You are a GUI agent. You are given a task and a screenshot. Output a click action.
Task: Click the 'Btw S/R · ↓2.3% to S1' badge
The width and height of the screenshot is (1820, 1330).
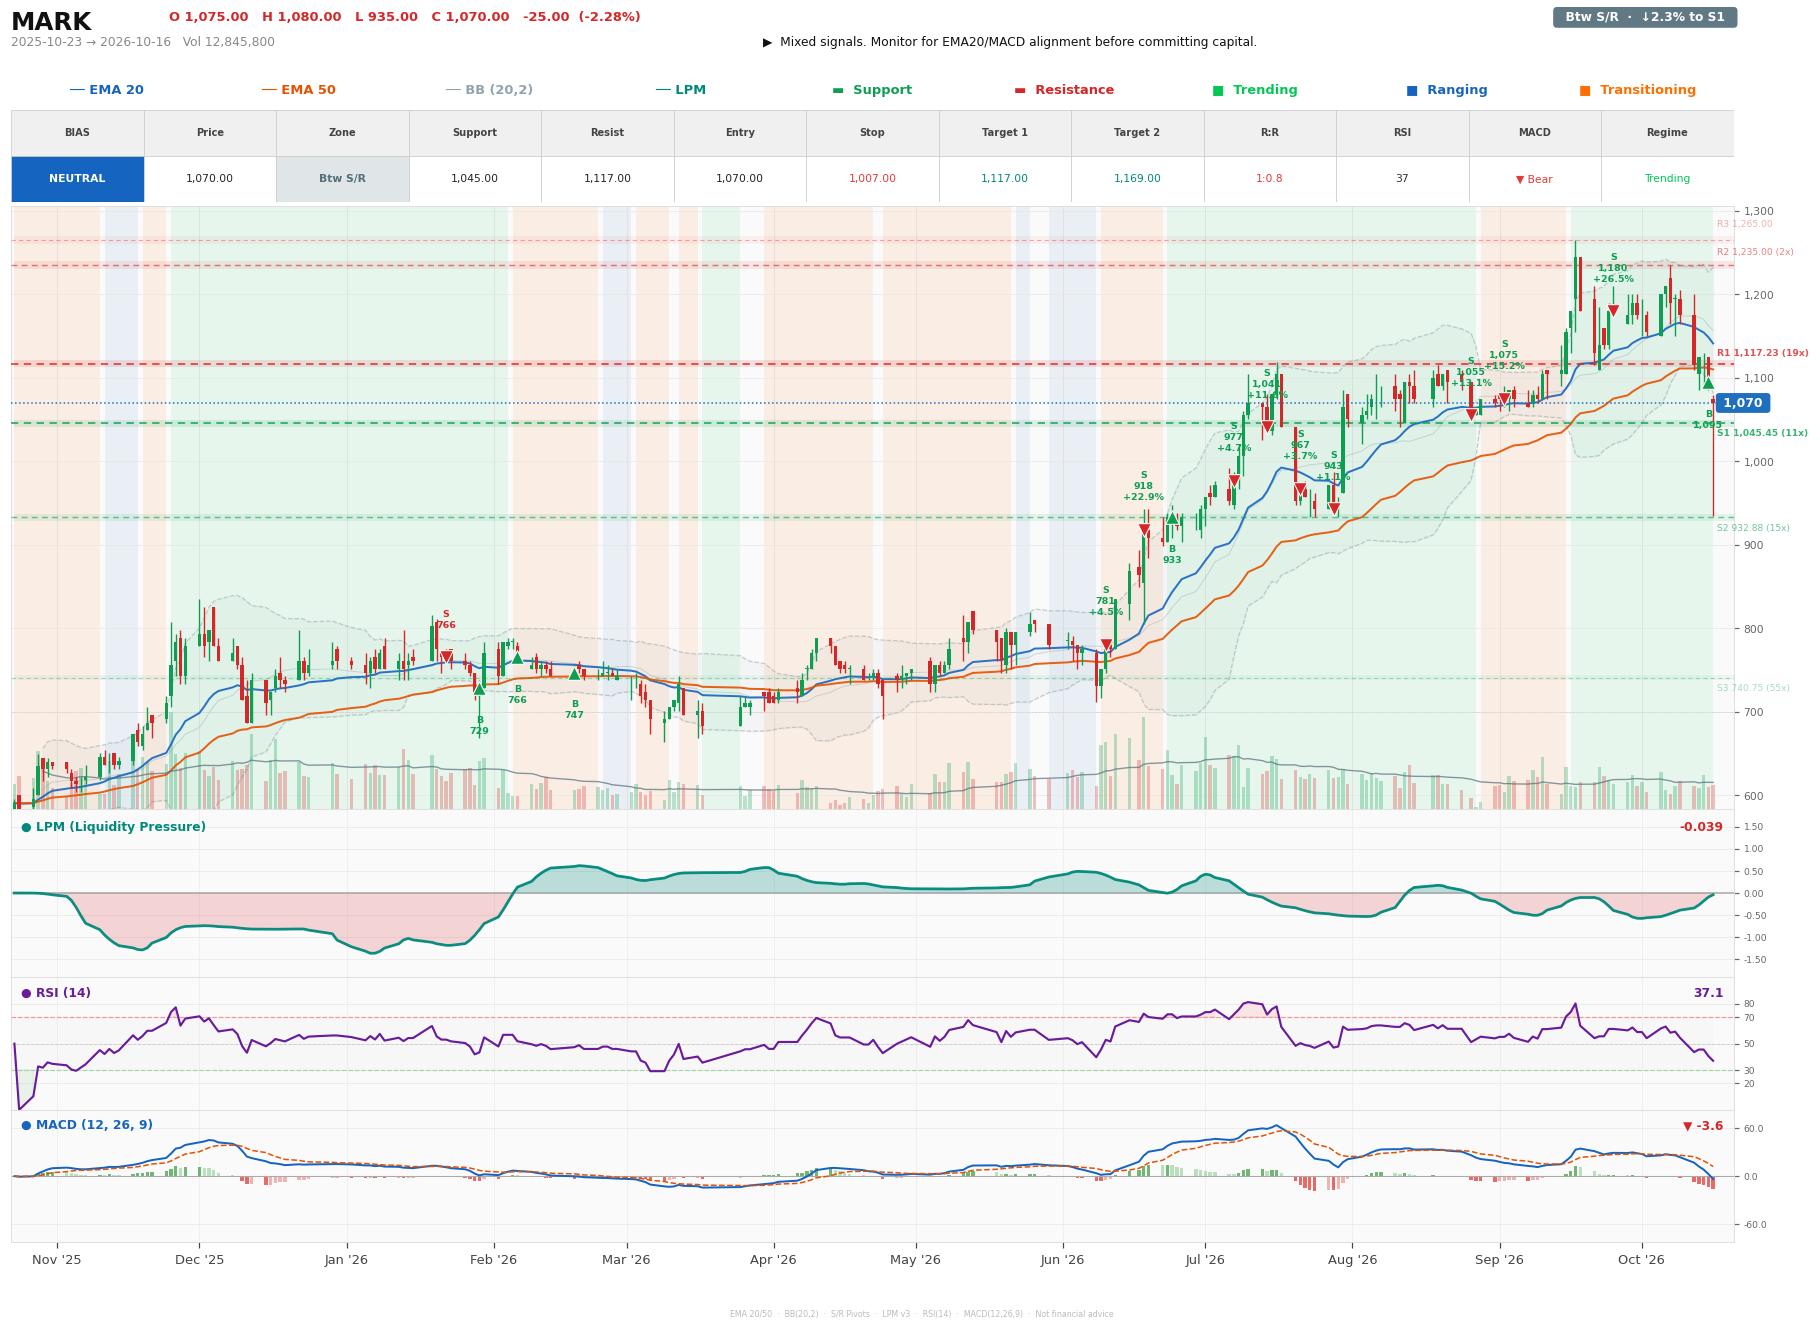[x=1644, y=17]
